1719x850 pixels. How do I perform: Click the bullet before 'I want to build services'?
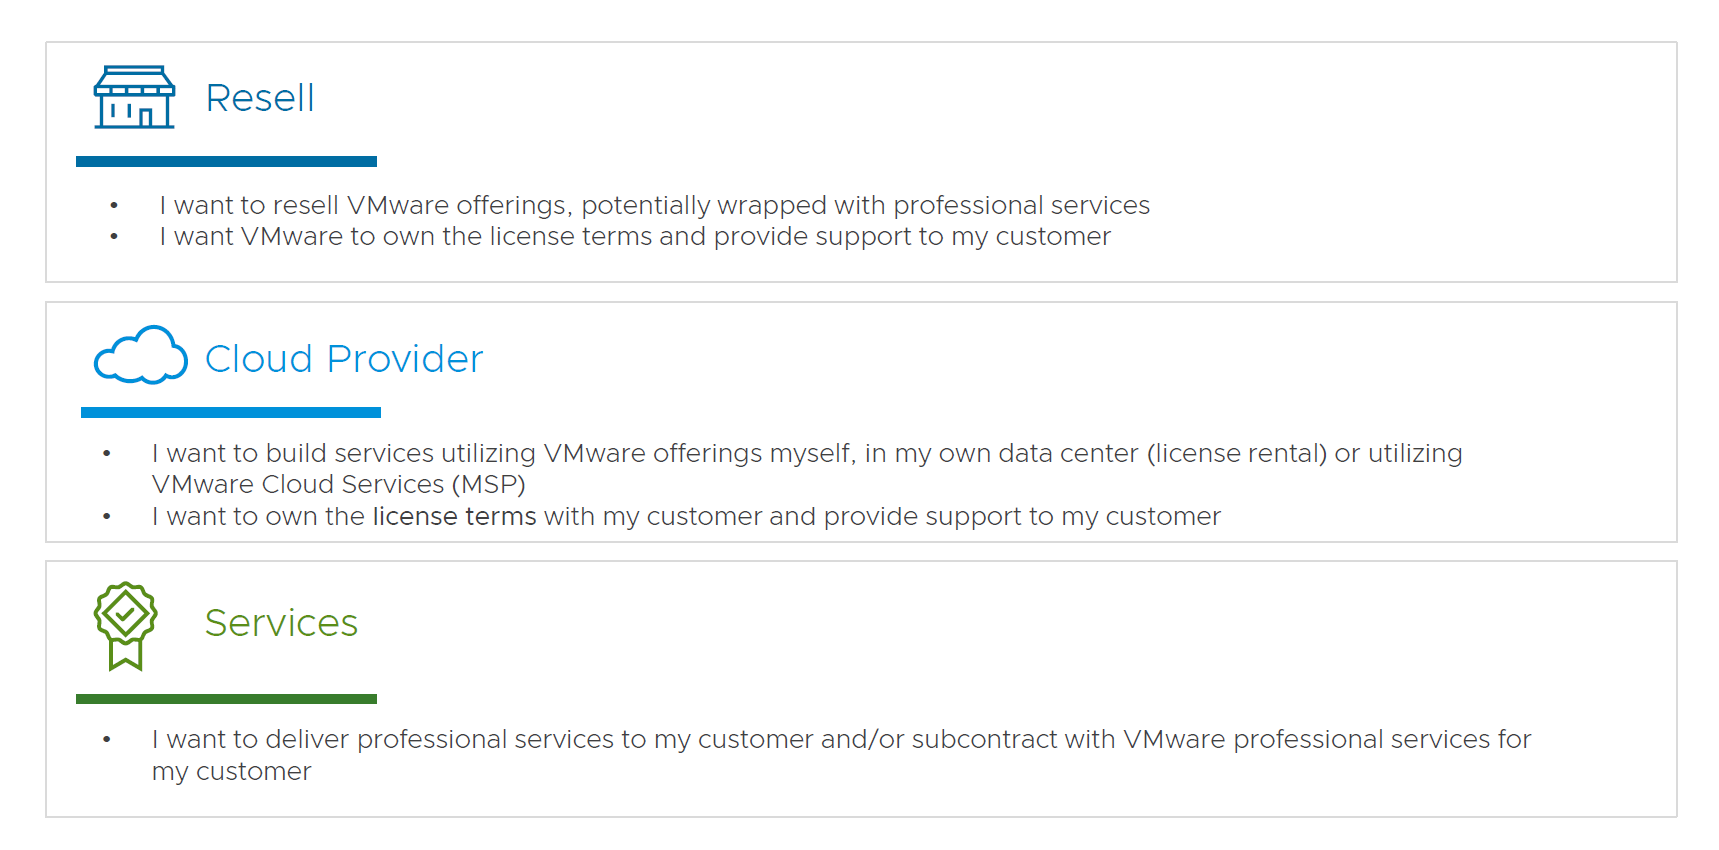107,454
